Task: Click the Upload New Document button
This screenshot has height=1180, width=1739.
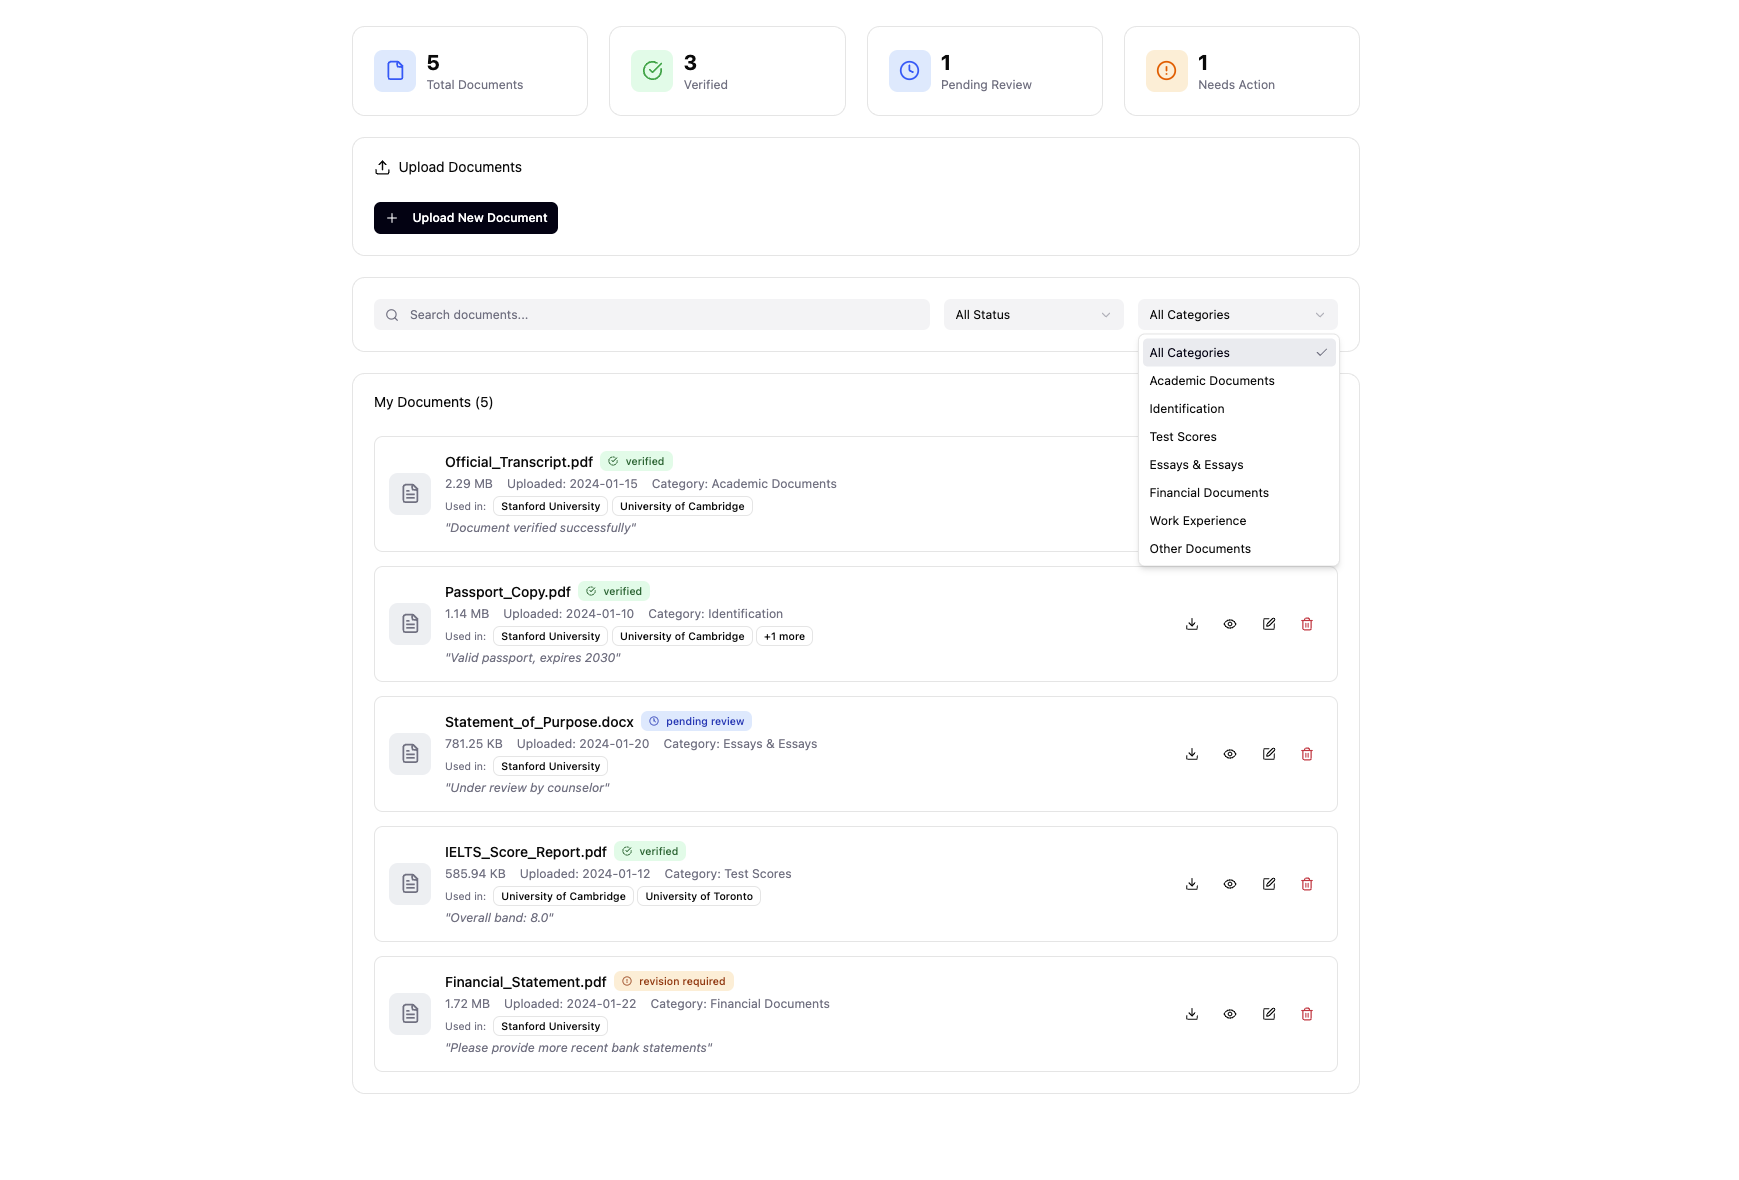Action: click(466, 218)
